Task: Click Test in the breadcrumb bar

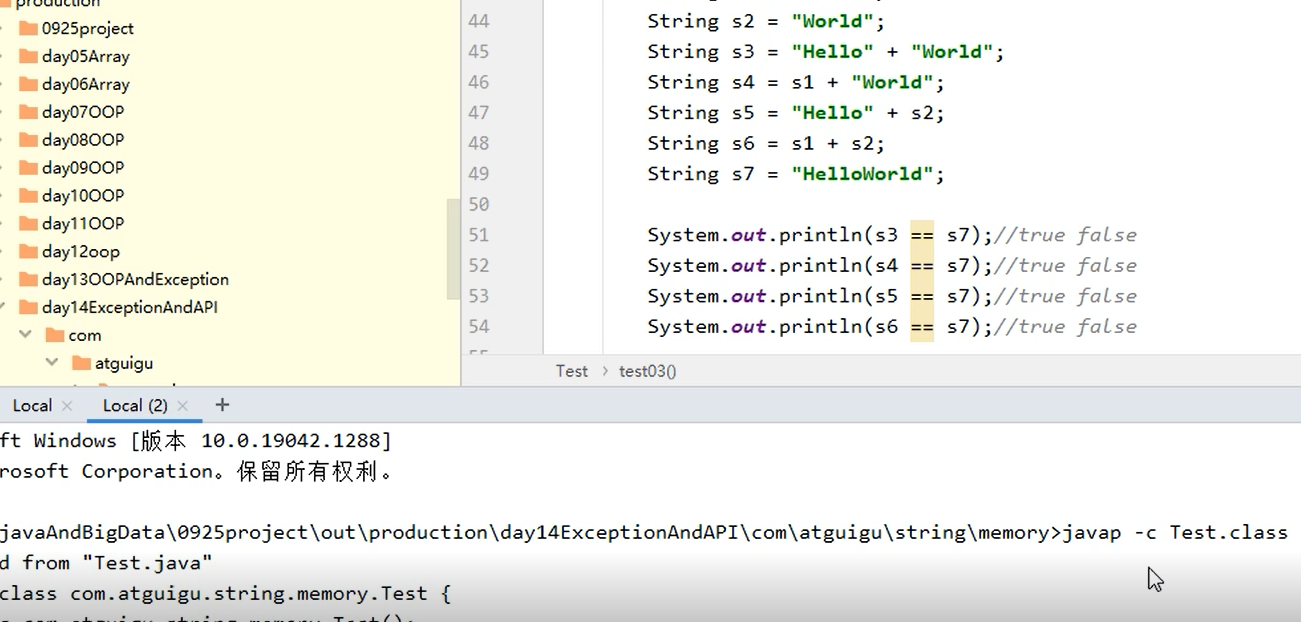Action: (x=572, y=371)
